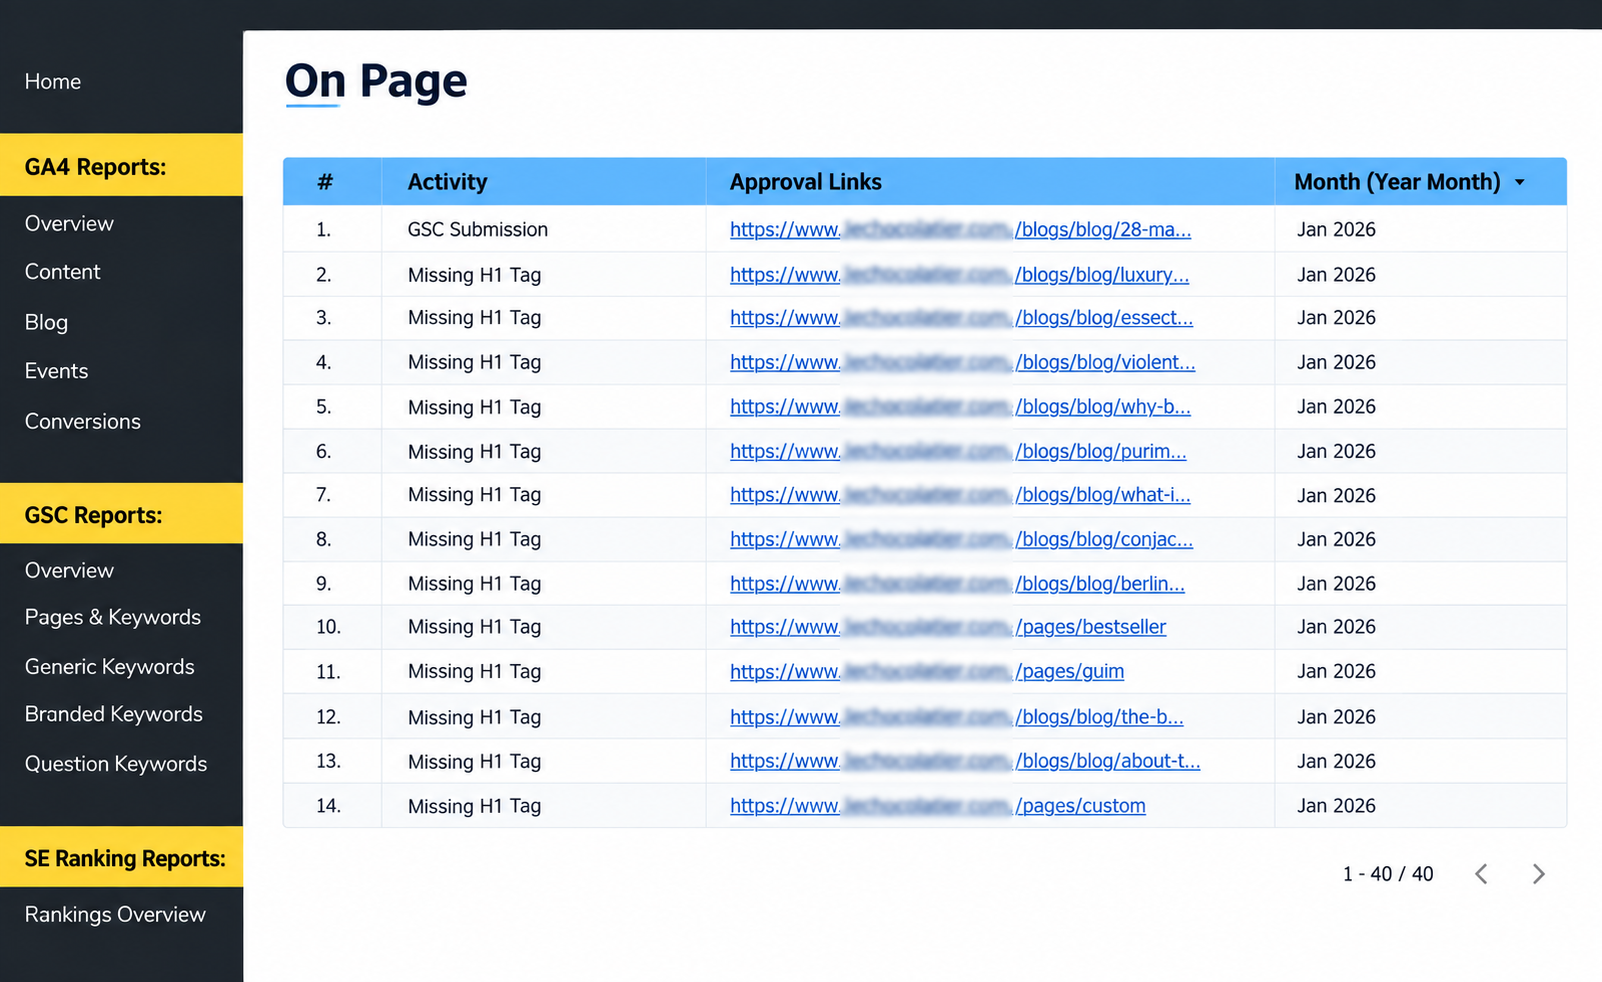
Task: Open the blogs/blog/why-b... approval link
Action: point(960,407)
